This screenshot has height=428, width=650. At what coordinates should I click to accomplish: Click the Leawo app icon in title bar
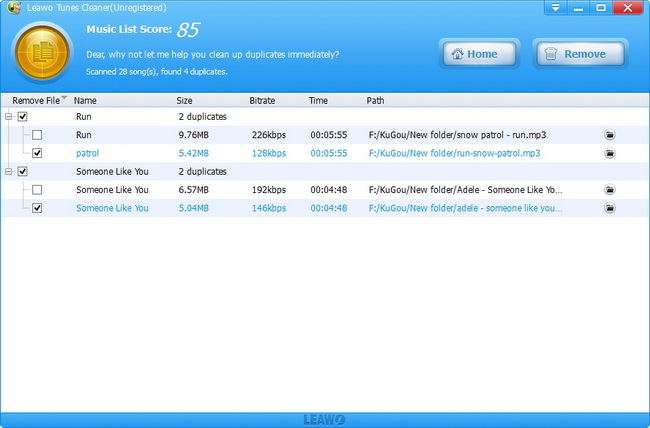click(x=12, y=8)
